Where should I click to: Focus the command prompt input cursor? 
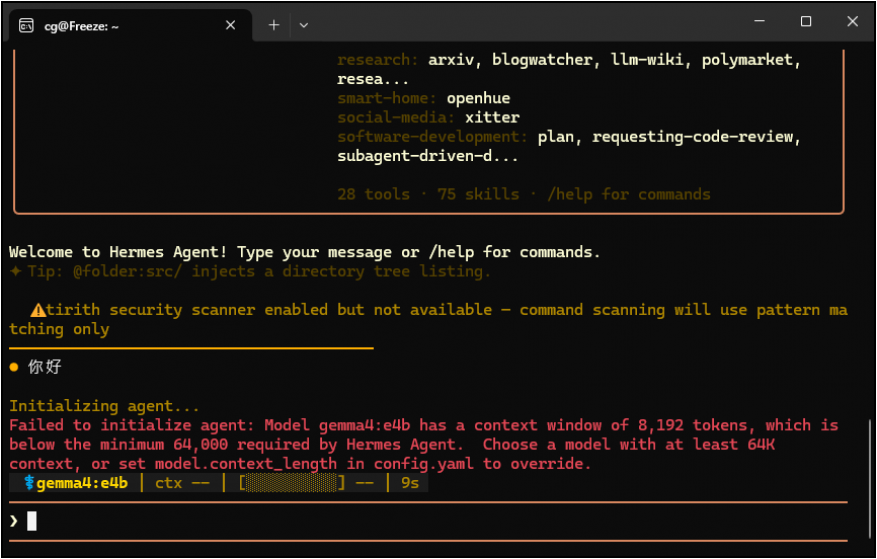click(32, 520)
